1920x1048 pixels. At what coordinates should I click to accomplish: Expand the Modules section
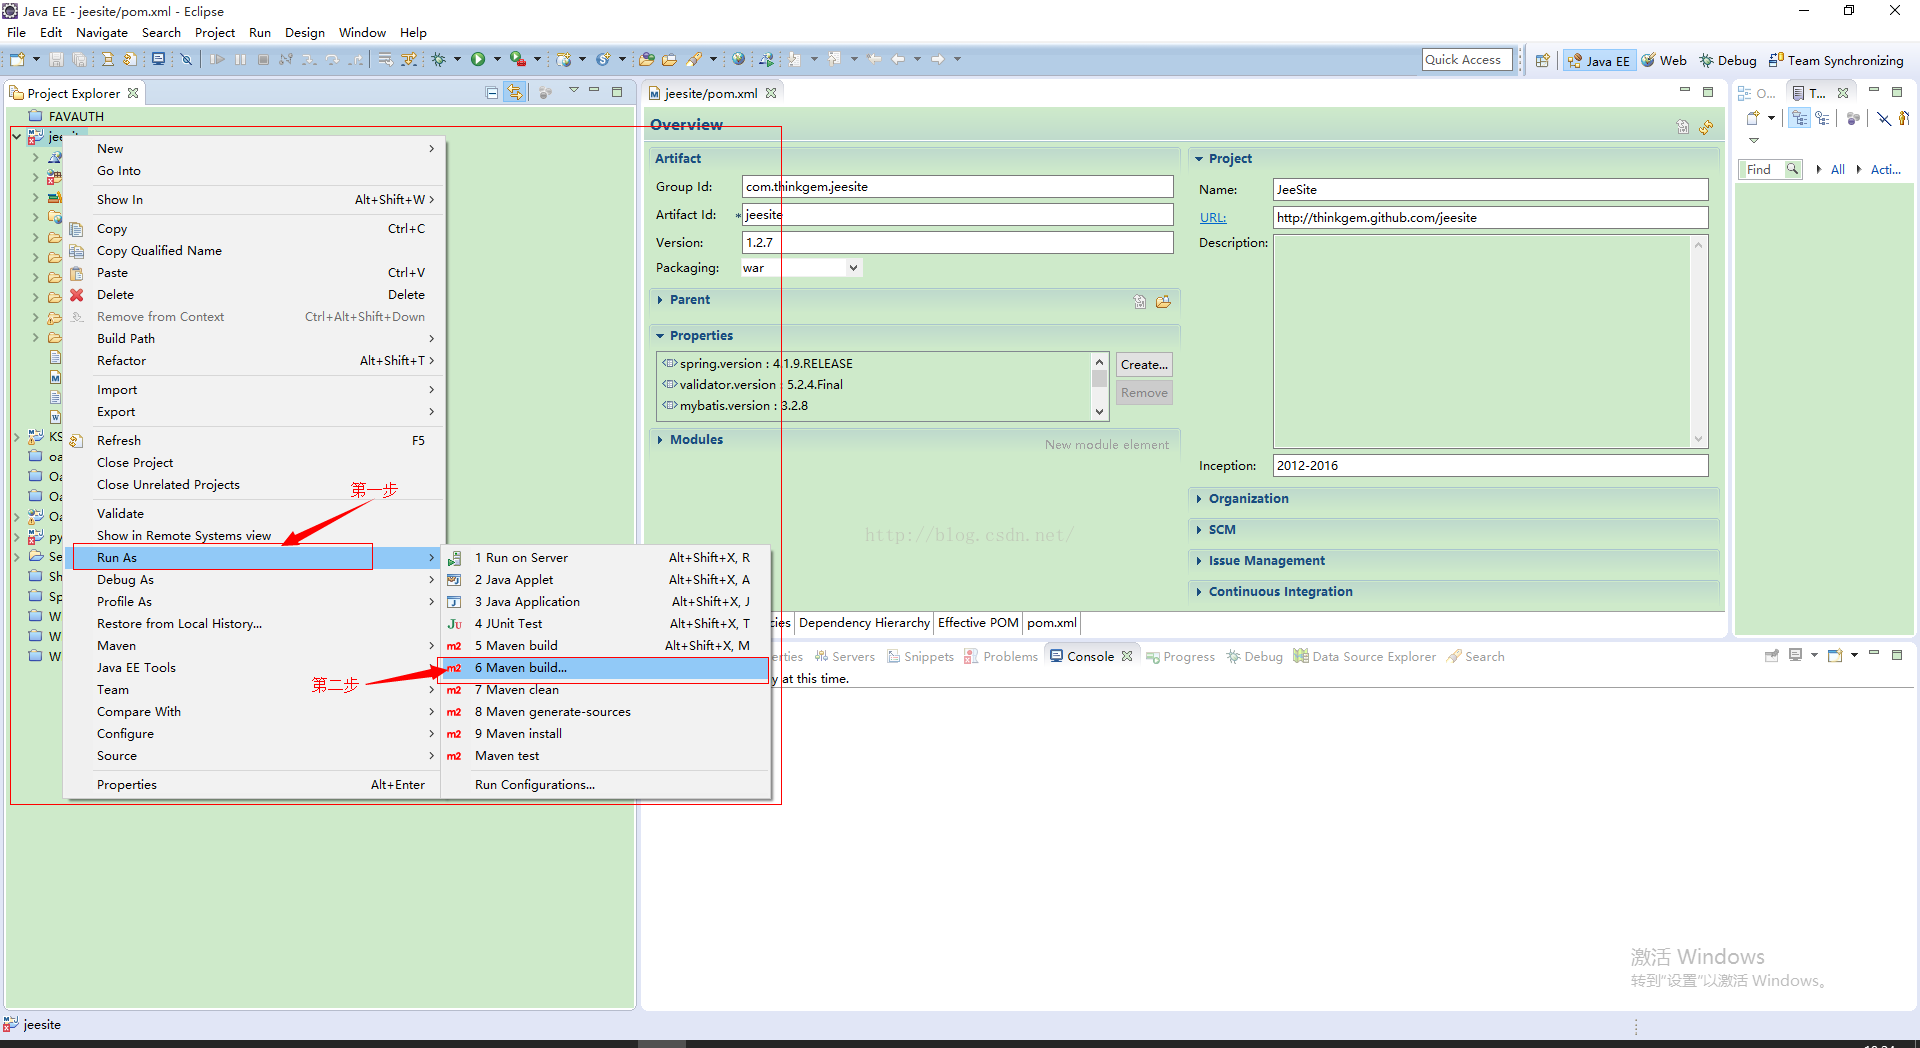click(x=660, y=440)
